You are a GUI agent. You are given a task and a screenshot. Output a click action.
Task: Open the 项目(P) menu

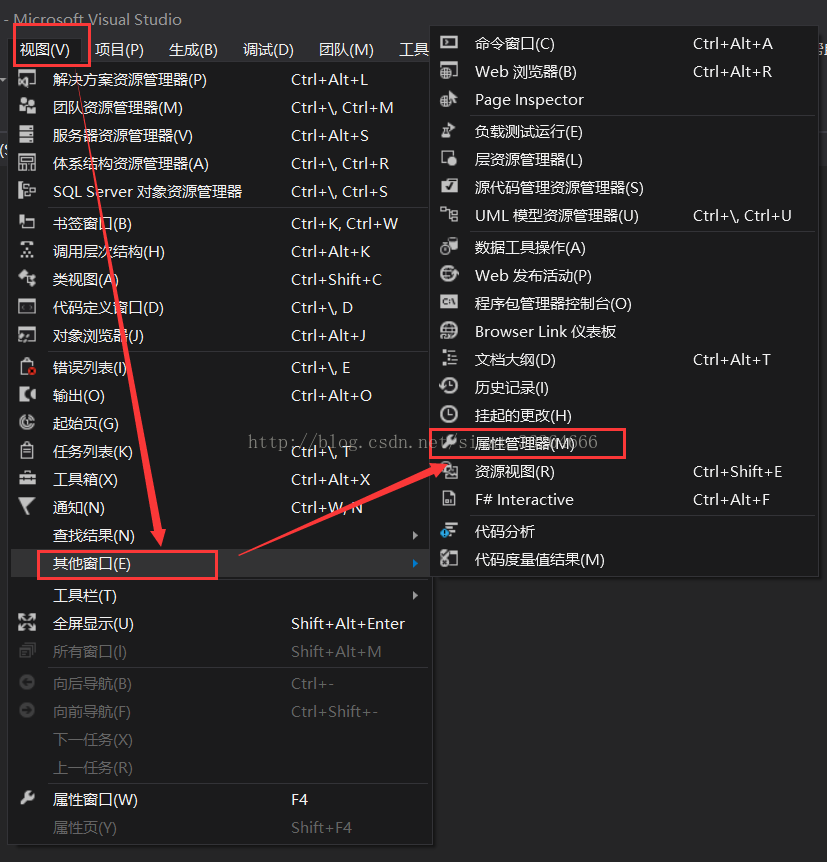[x=119, y=50]
